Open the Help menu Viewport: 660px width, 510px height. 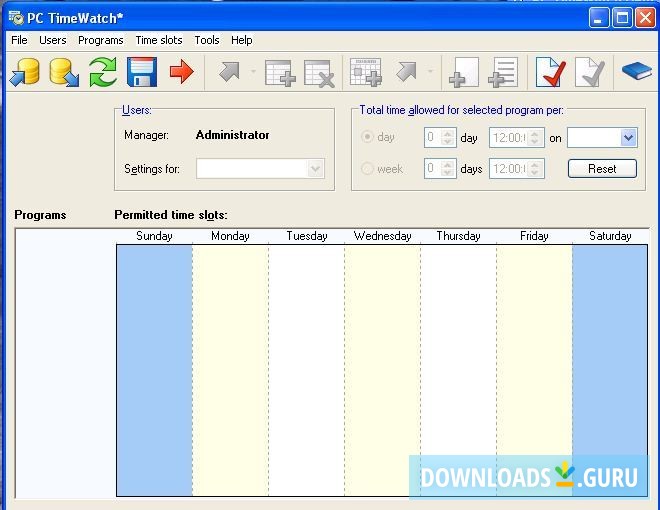tap(242, 40)
